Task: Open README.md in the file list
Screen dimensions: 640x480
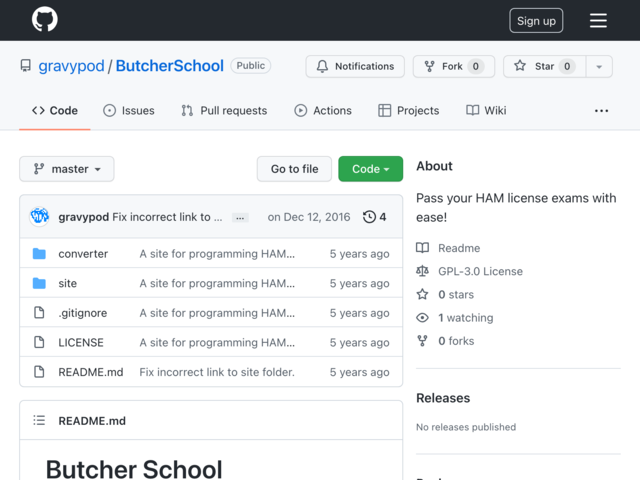Action: [91, 372]
